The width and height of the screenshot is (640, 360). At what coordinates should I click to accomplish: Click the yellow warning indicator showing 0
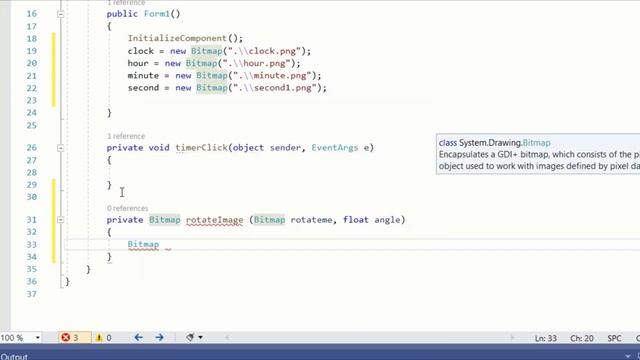click(104, 338)
